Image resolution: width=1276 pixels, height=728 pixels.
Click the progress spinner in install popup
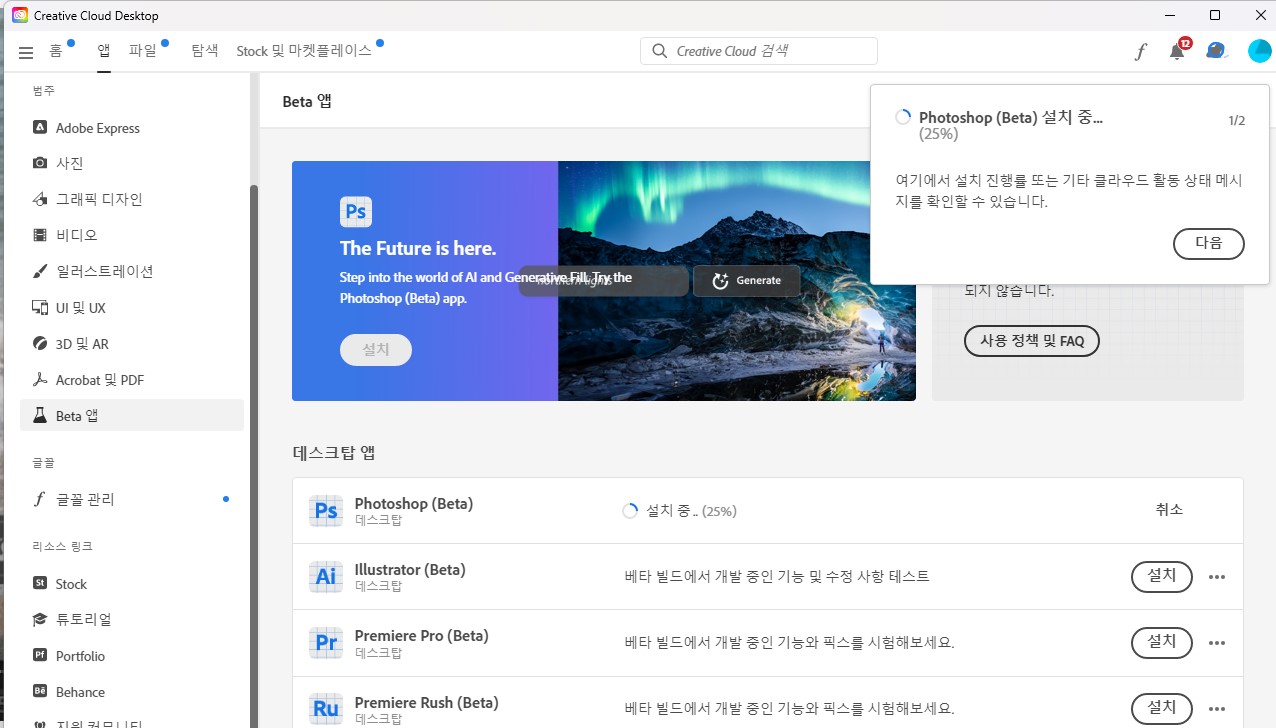[903, 118]
